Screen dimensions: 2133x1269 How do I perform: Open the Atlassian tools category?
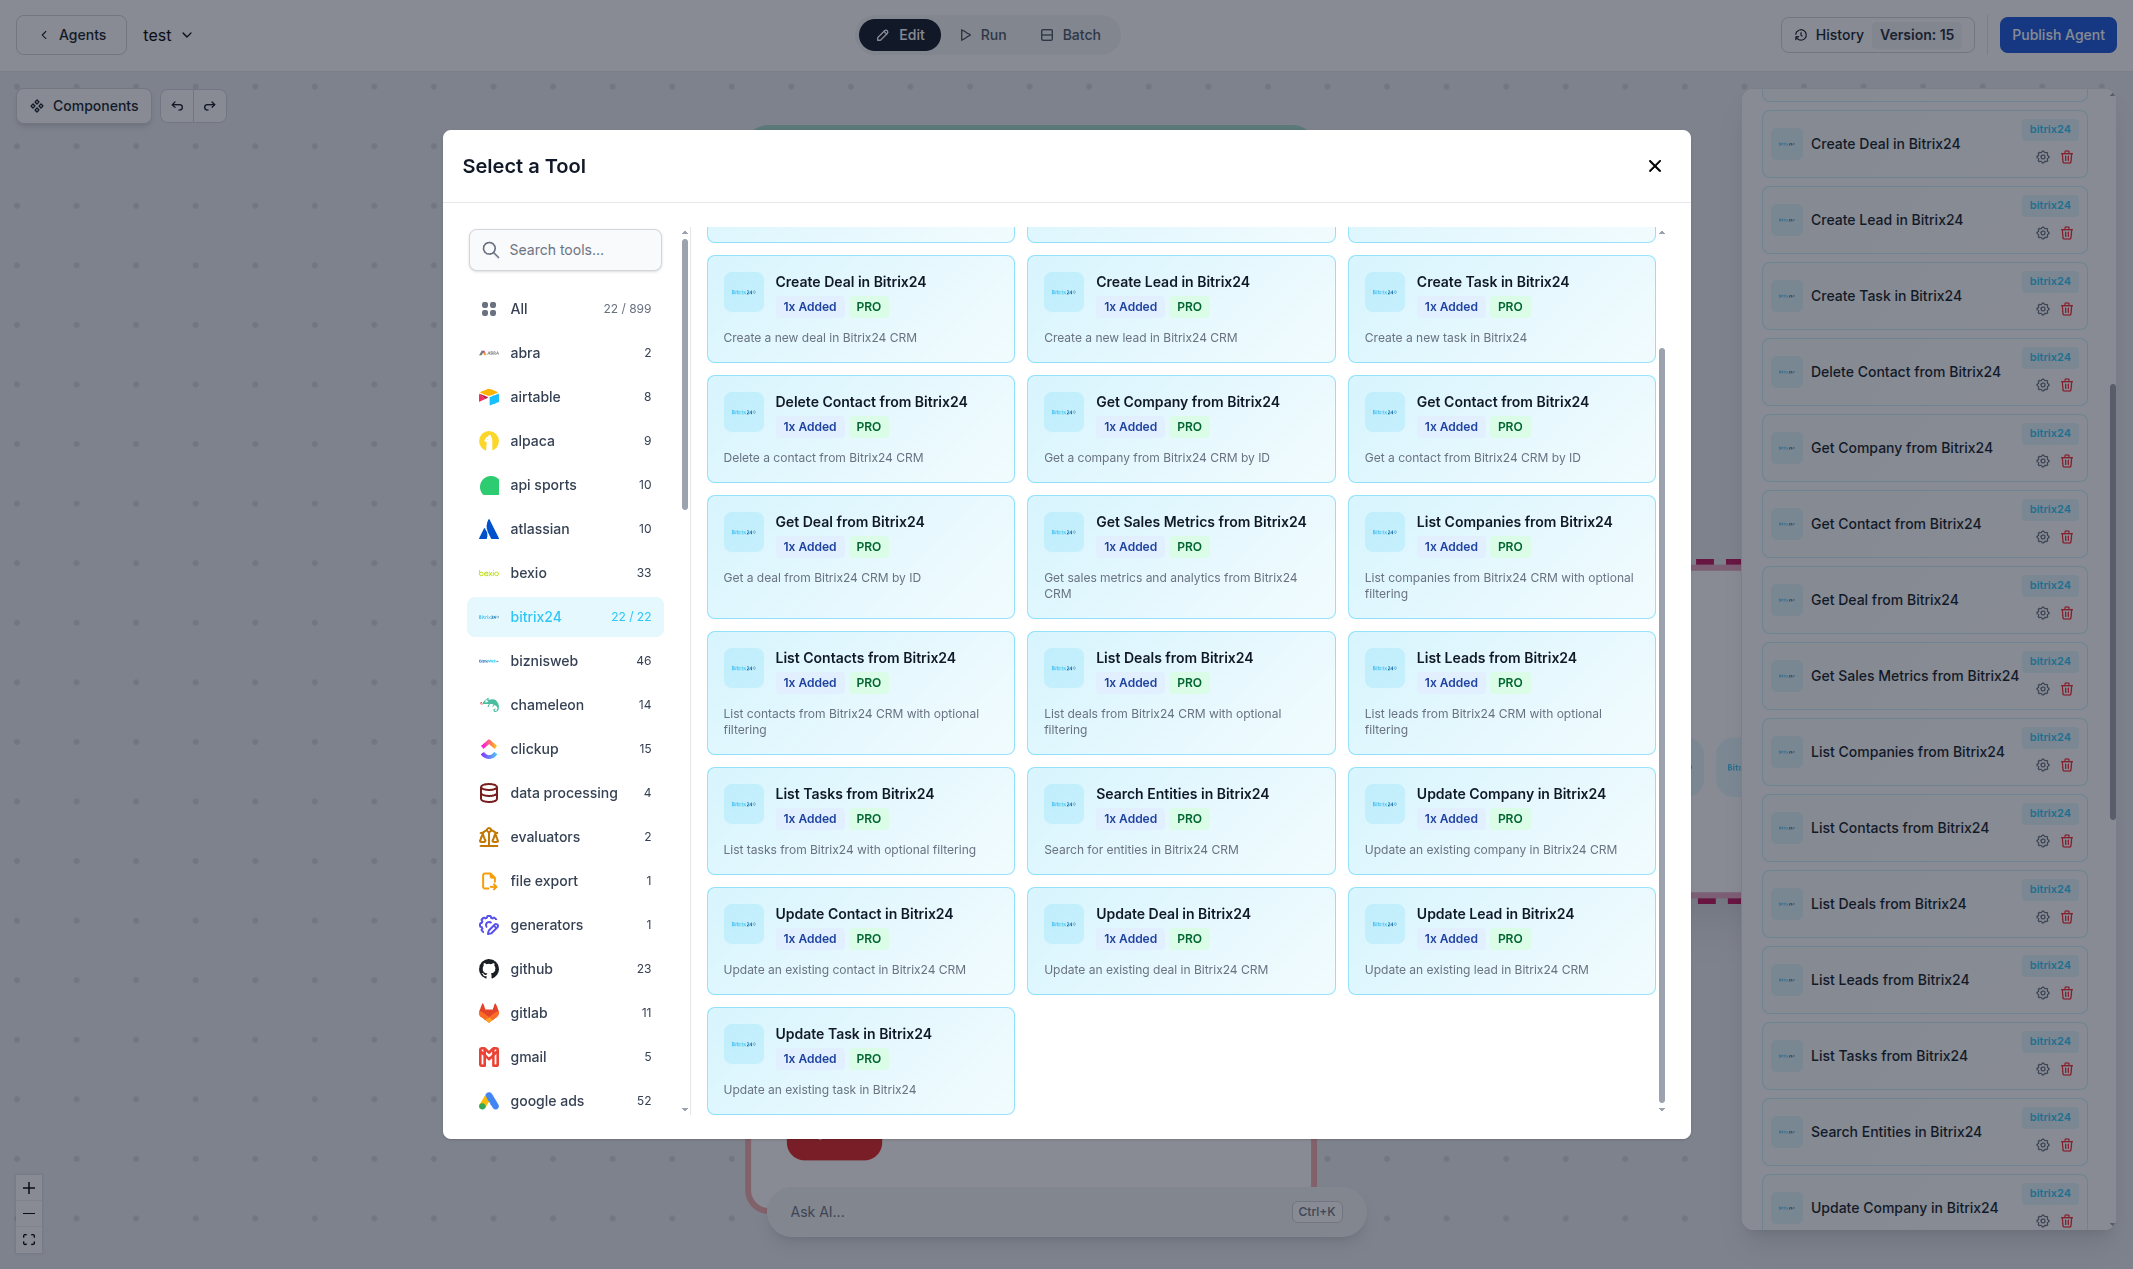point(539,528)
